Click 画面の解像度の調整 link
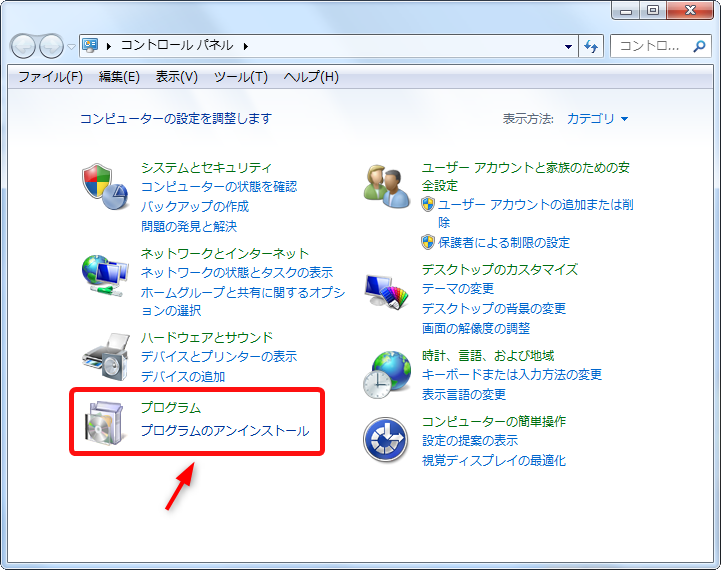721x570 pixels. tap(475, 328)
